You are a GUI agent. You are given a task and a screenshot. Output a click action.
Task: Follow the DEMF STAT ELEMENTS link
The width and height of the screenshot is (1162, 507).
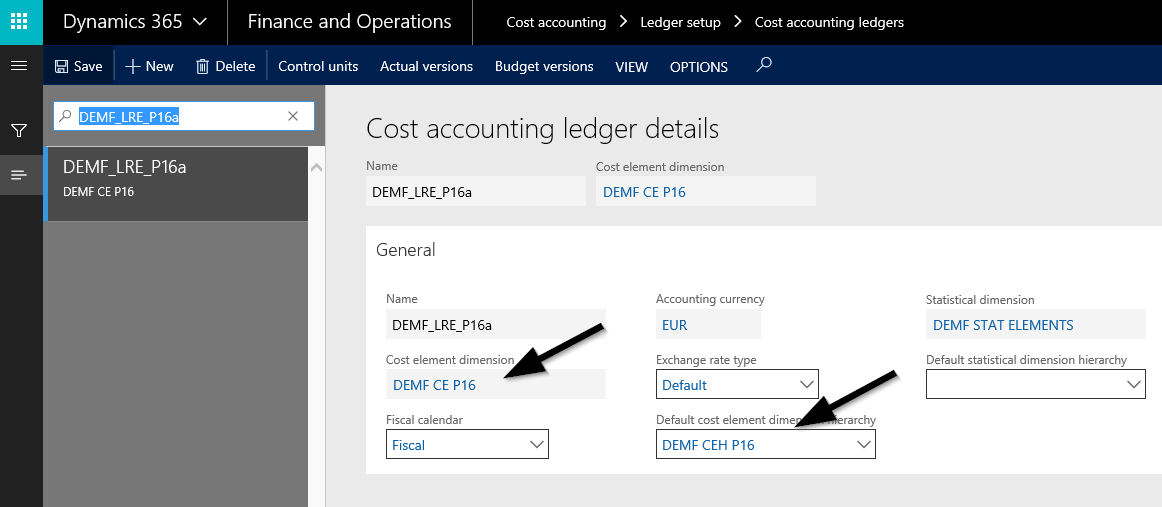pyautogui.click(x=1003, y=325)
